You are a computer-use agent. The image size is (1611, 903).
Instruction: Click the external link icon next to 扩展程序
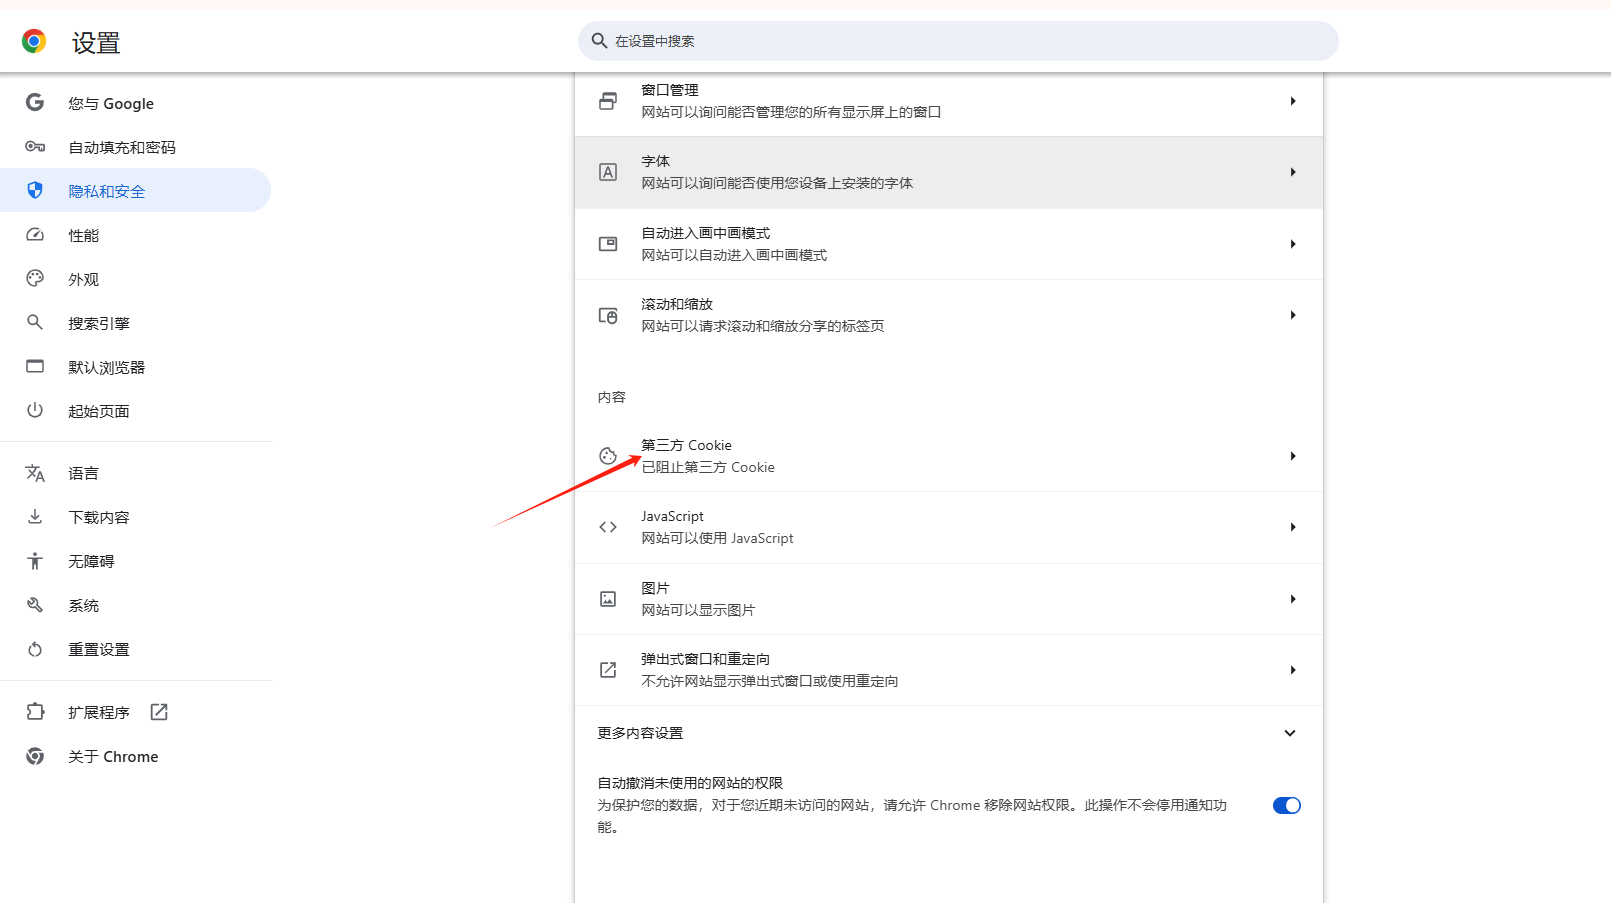click(x=159, y=711)
